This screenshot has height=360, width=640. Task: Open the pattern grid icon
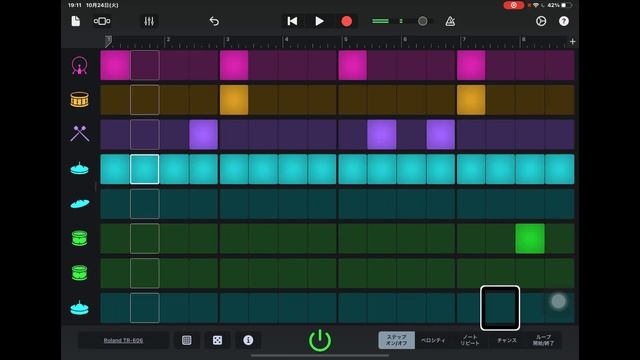187,340
